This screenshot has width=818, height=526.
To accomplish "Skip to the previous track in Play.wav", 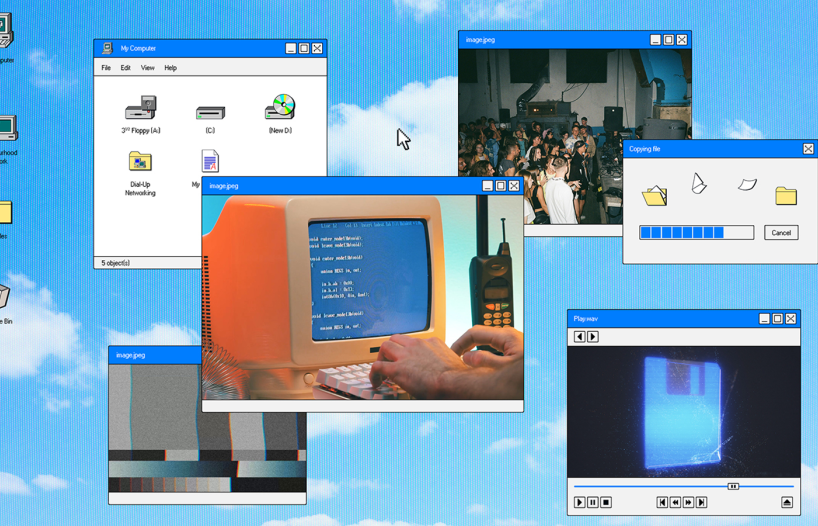I will click(x=662, y=502).
